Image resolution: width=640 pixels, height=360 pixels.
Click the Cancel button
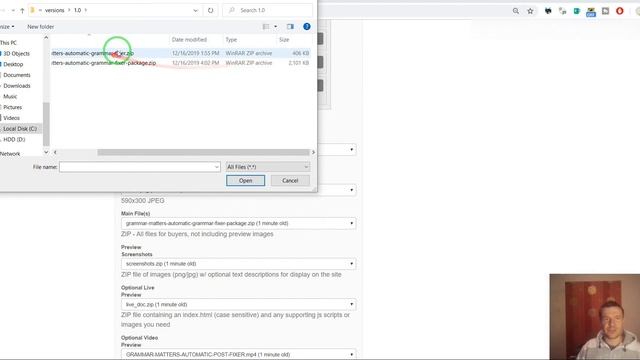(x=290, y=180)
